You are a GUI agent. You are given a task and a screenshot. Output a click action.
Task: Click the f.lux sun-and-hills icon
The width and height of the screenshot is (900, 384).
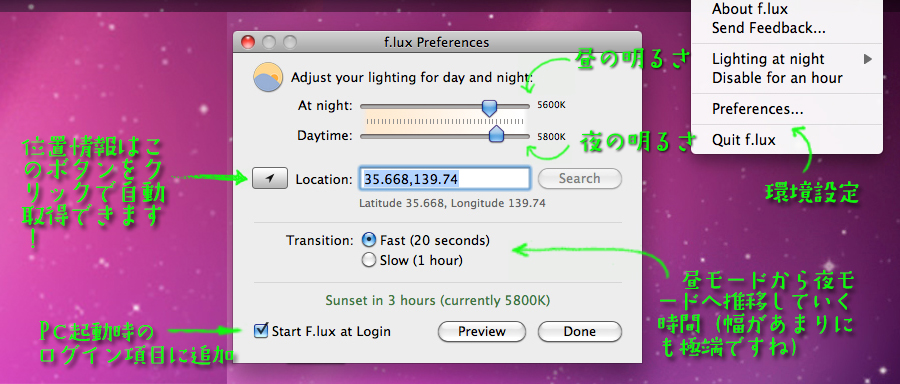pos(269,77)
